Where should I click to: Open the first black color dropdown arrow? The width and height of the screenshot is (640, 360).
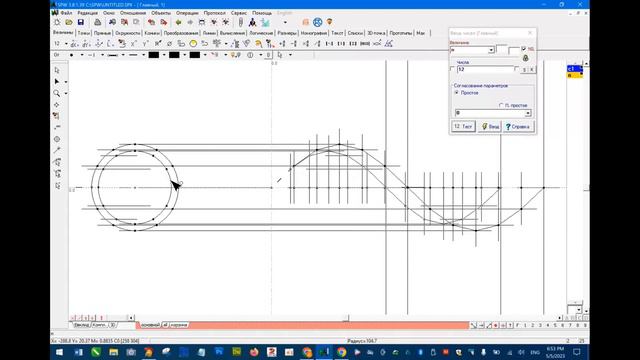click(164, 55)
